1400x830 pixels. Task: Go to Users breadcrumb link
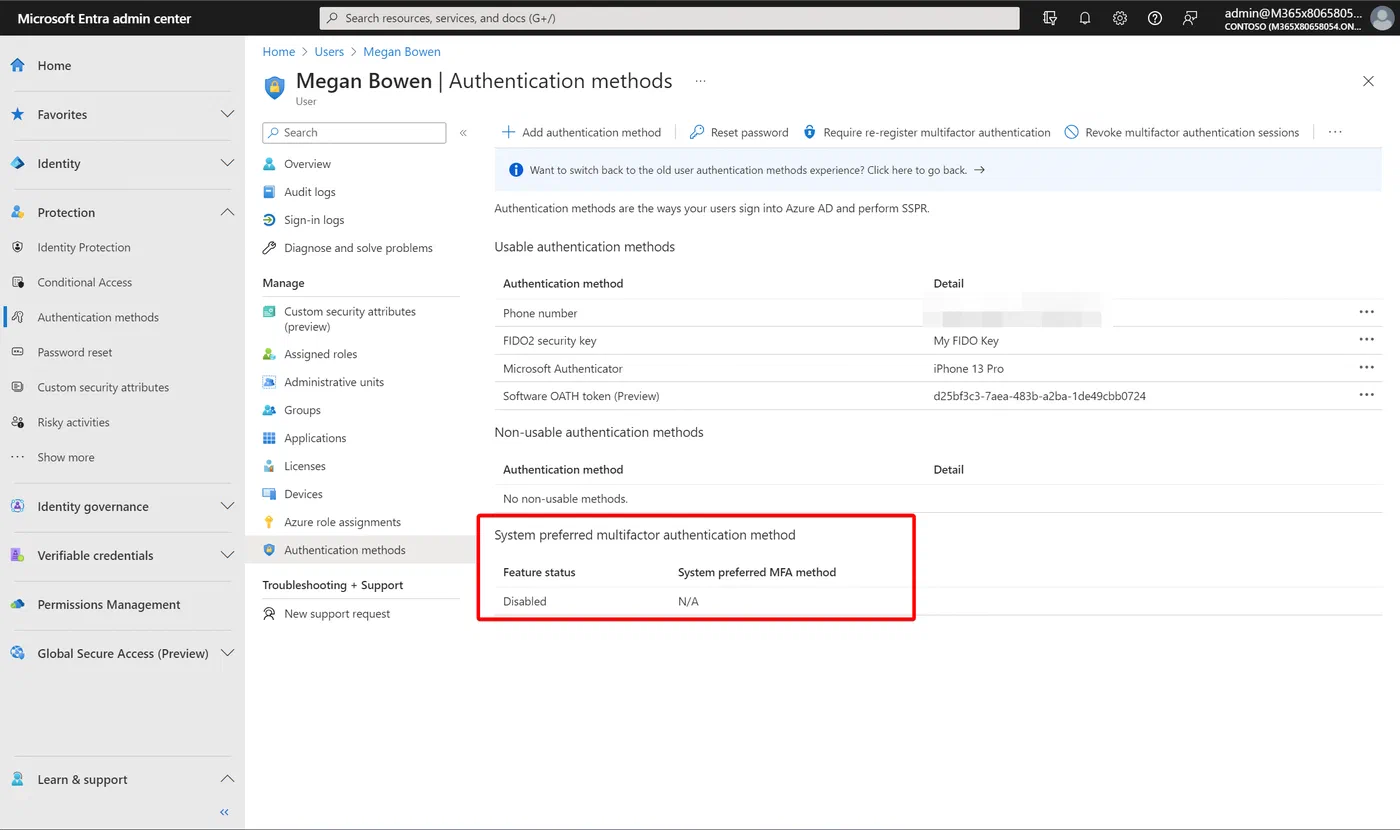click(x=329, y=52)
